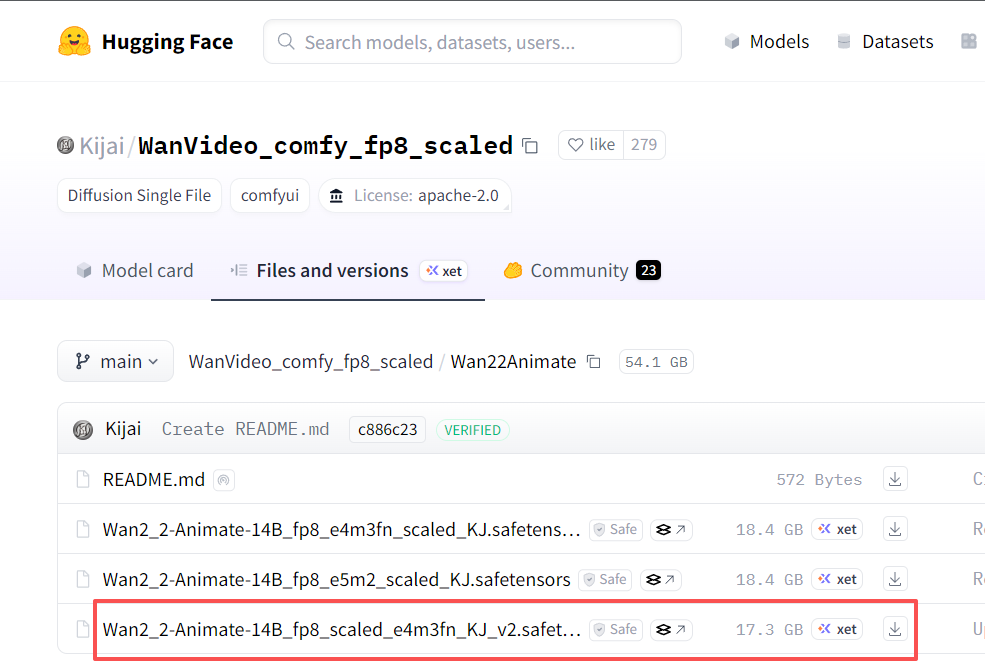Click the magnifier icon in search box
The width and height of the screenshot is (985, 670).
coord(286,41)
